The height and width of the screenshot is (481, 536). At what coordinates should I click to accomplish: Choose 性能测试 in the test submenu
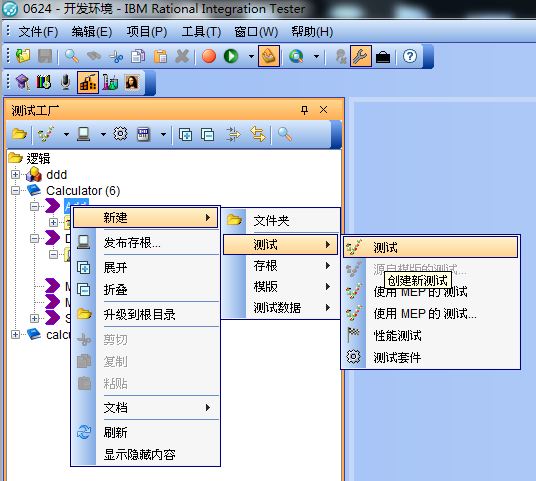431,335
